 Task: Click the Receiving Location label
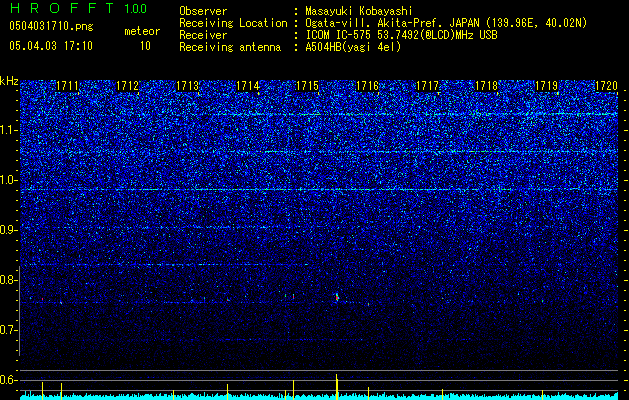[x=233, y=23]
